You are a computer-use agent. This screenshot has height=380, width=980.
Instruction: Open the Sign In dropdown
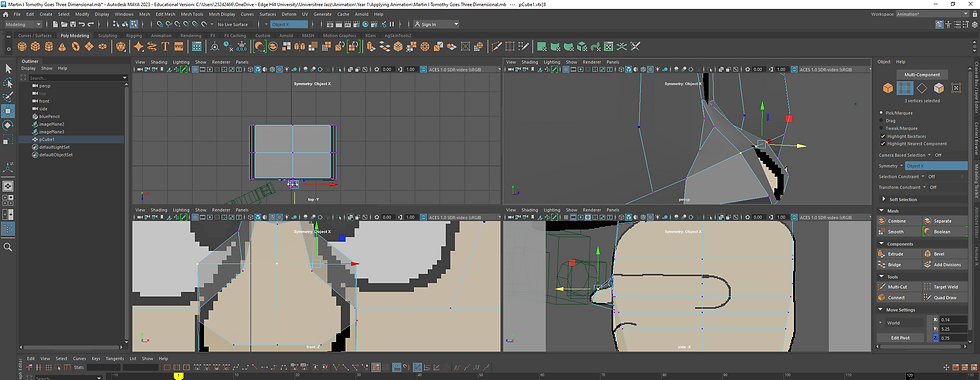click(436, 24)
